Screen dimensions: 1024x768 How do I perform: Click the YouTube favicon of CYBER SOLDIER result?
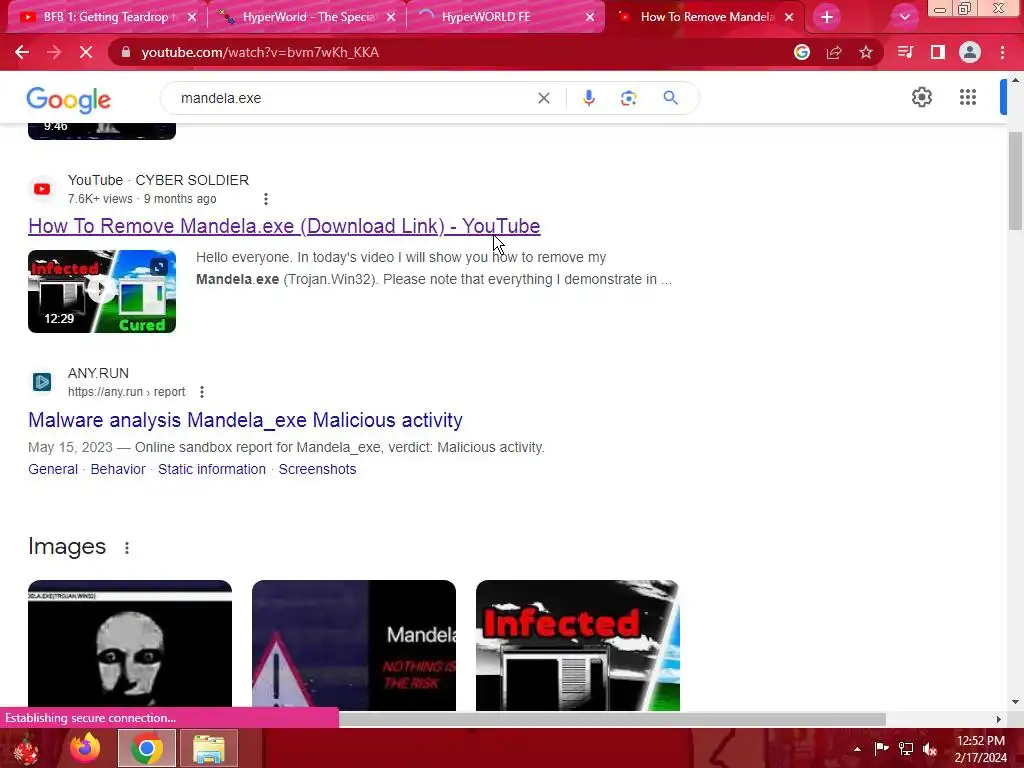42,189
